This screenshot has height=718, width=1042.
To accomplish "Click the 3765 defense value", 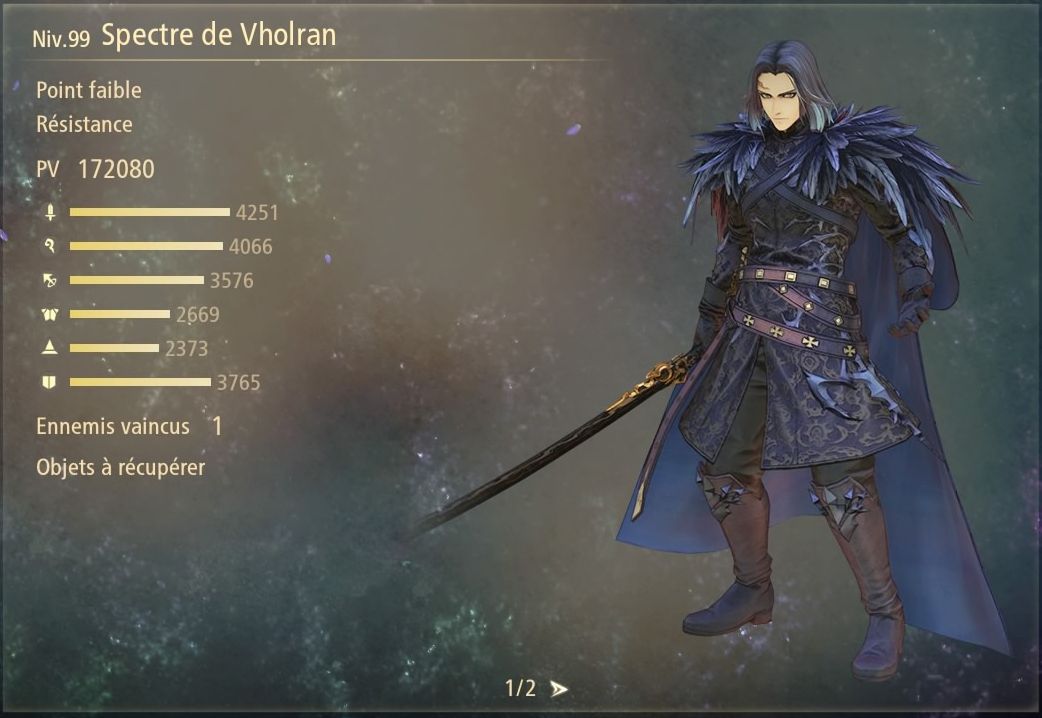I will point(239,382).
